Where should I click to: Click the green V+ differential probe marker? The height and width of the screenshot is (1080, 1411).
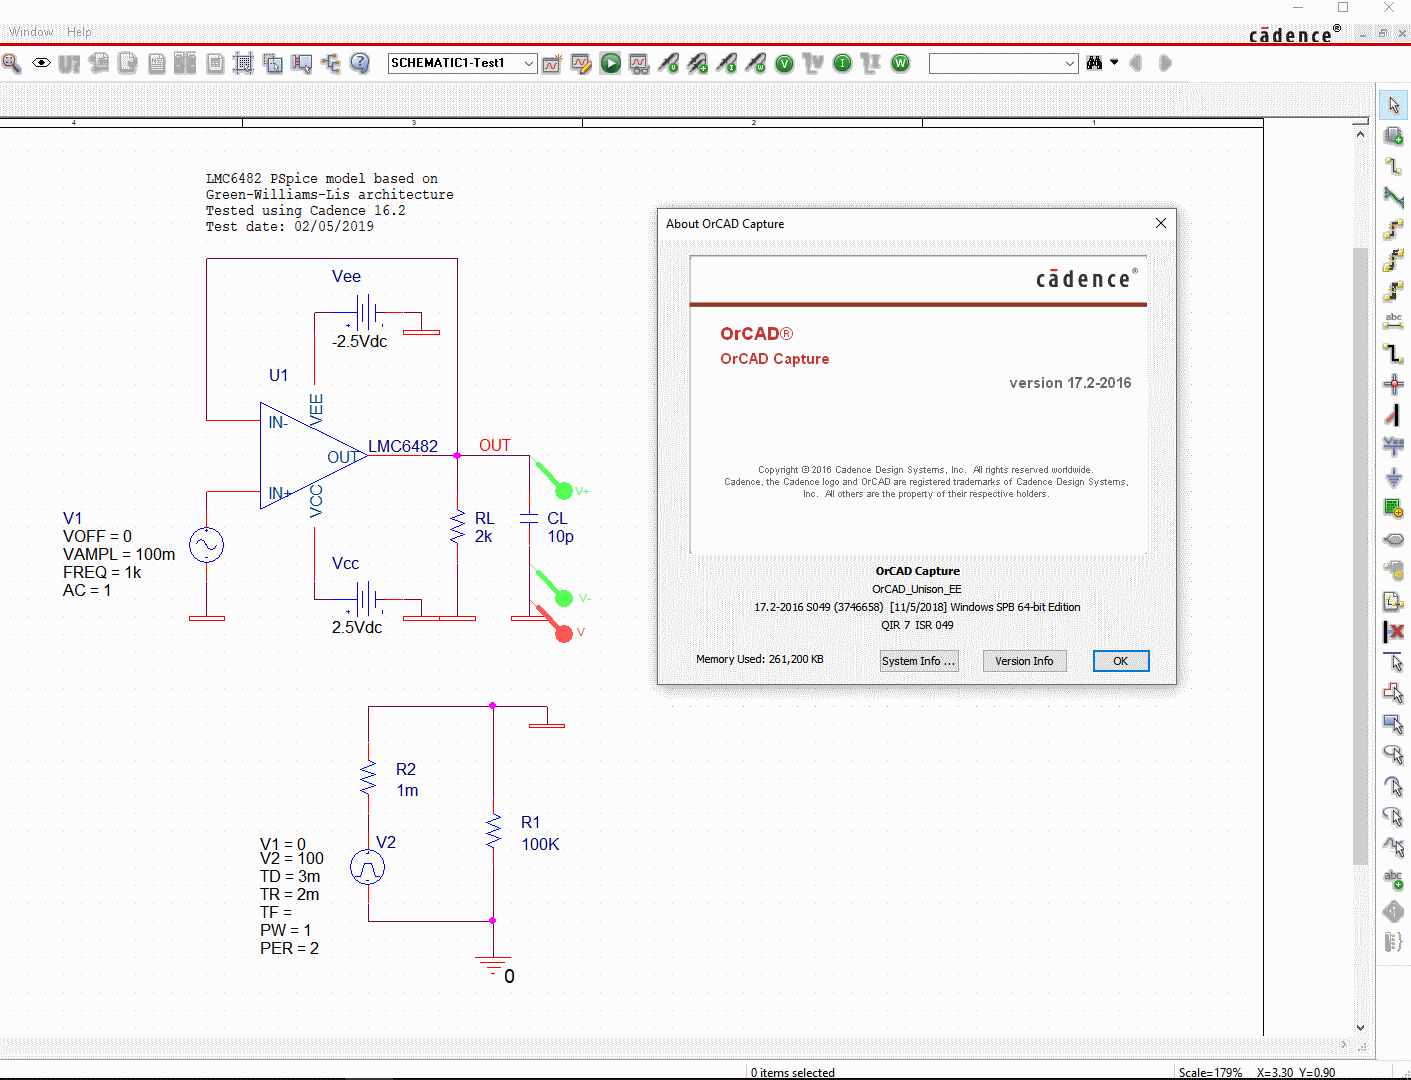point(563,490)
